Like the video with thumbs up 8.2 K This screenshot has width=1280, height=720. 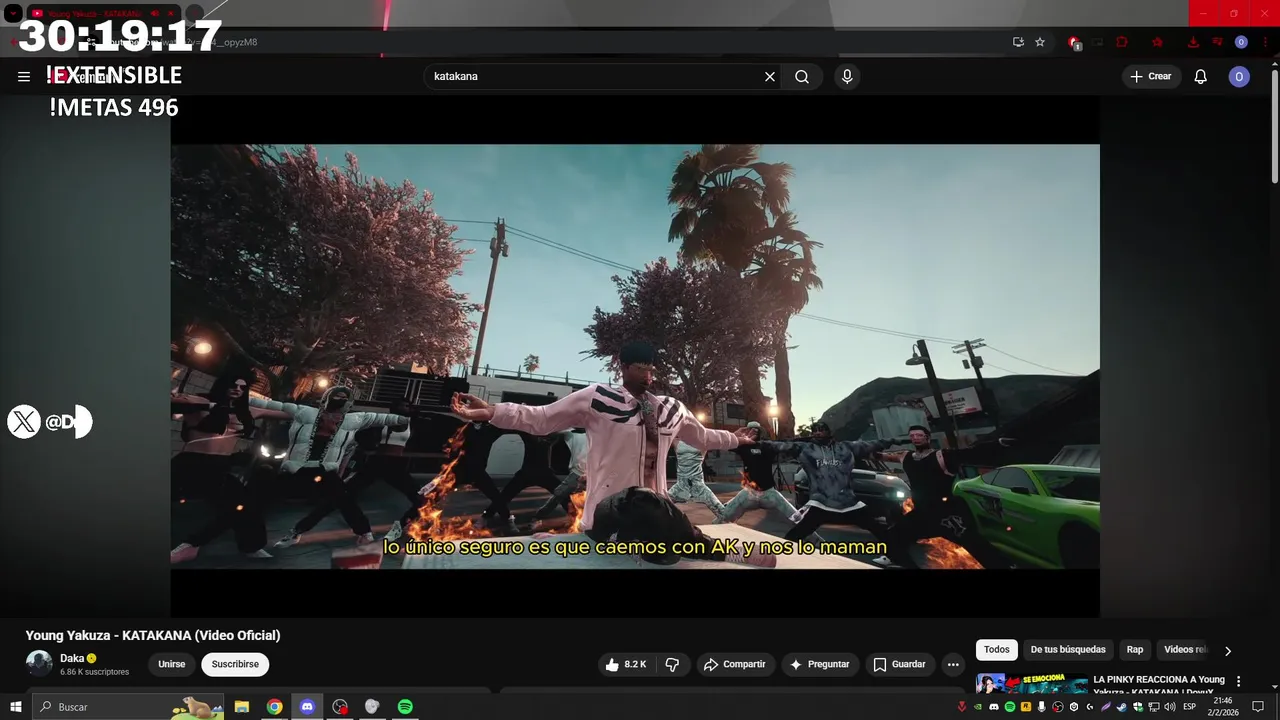pyautogui.click(x=627, y=664)
